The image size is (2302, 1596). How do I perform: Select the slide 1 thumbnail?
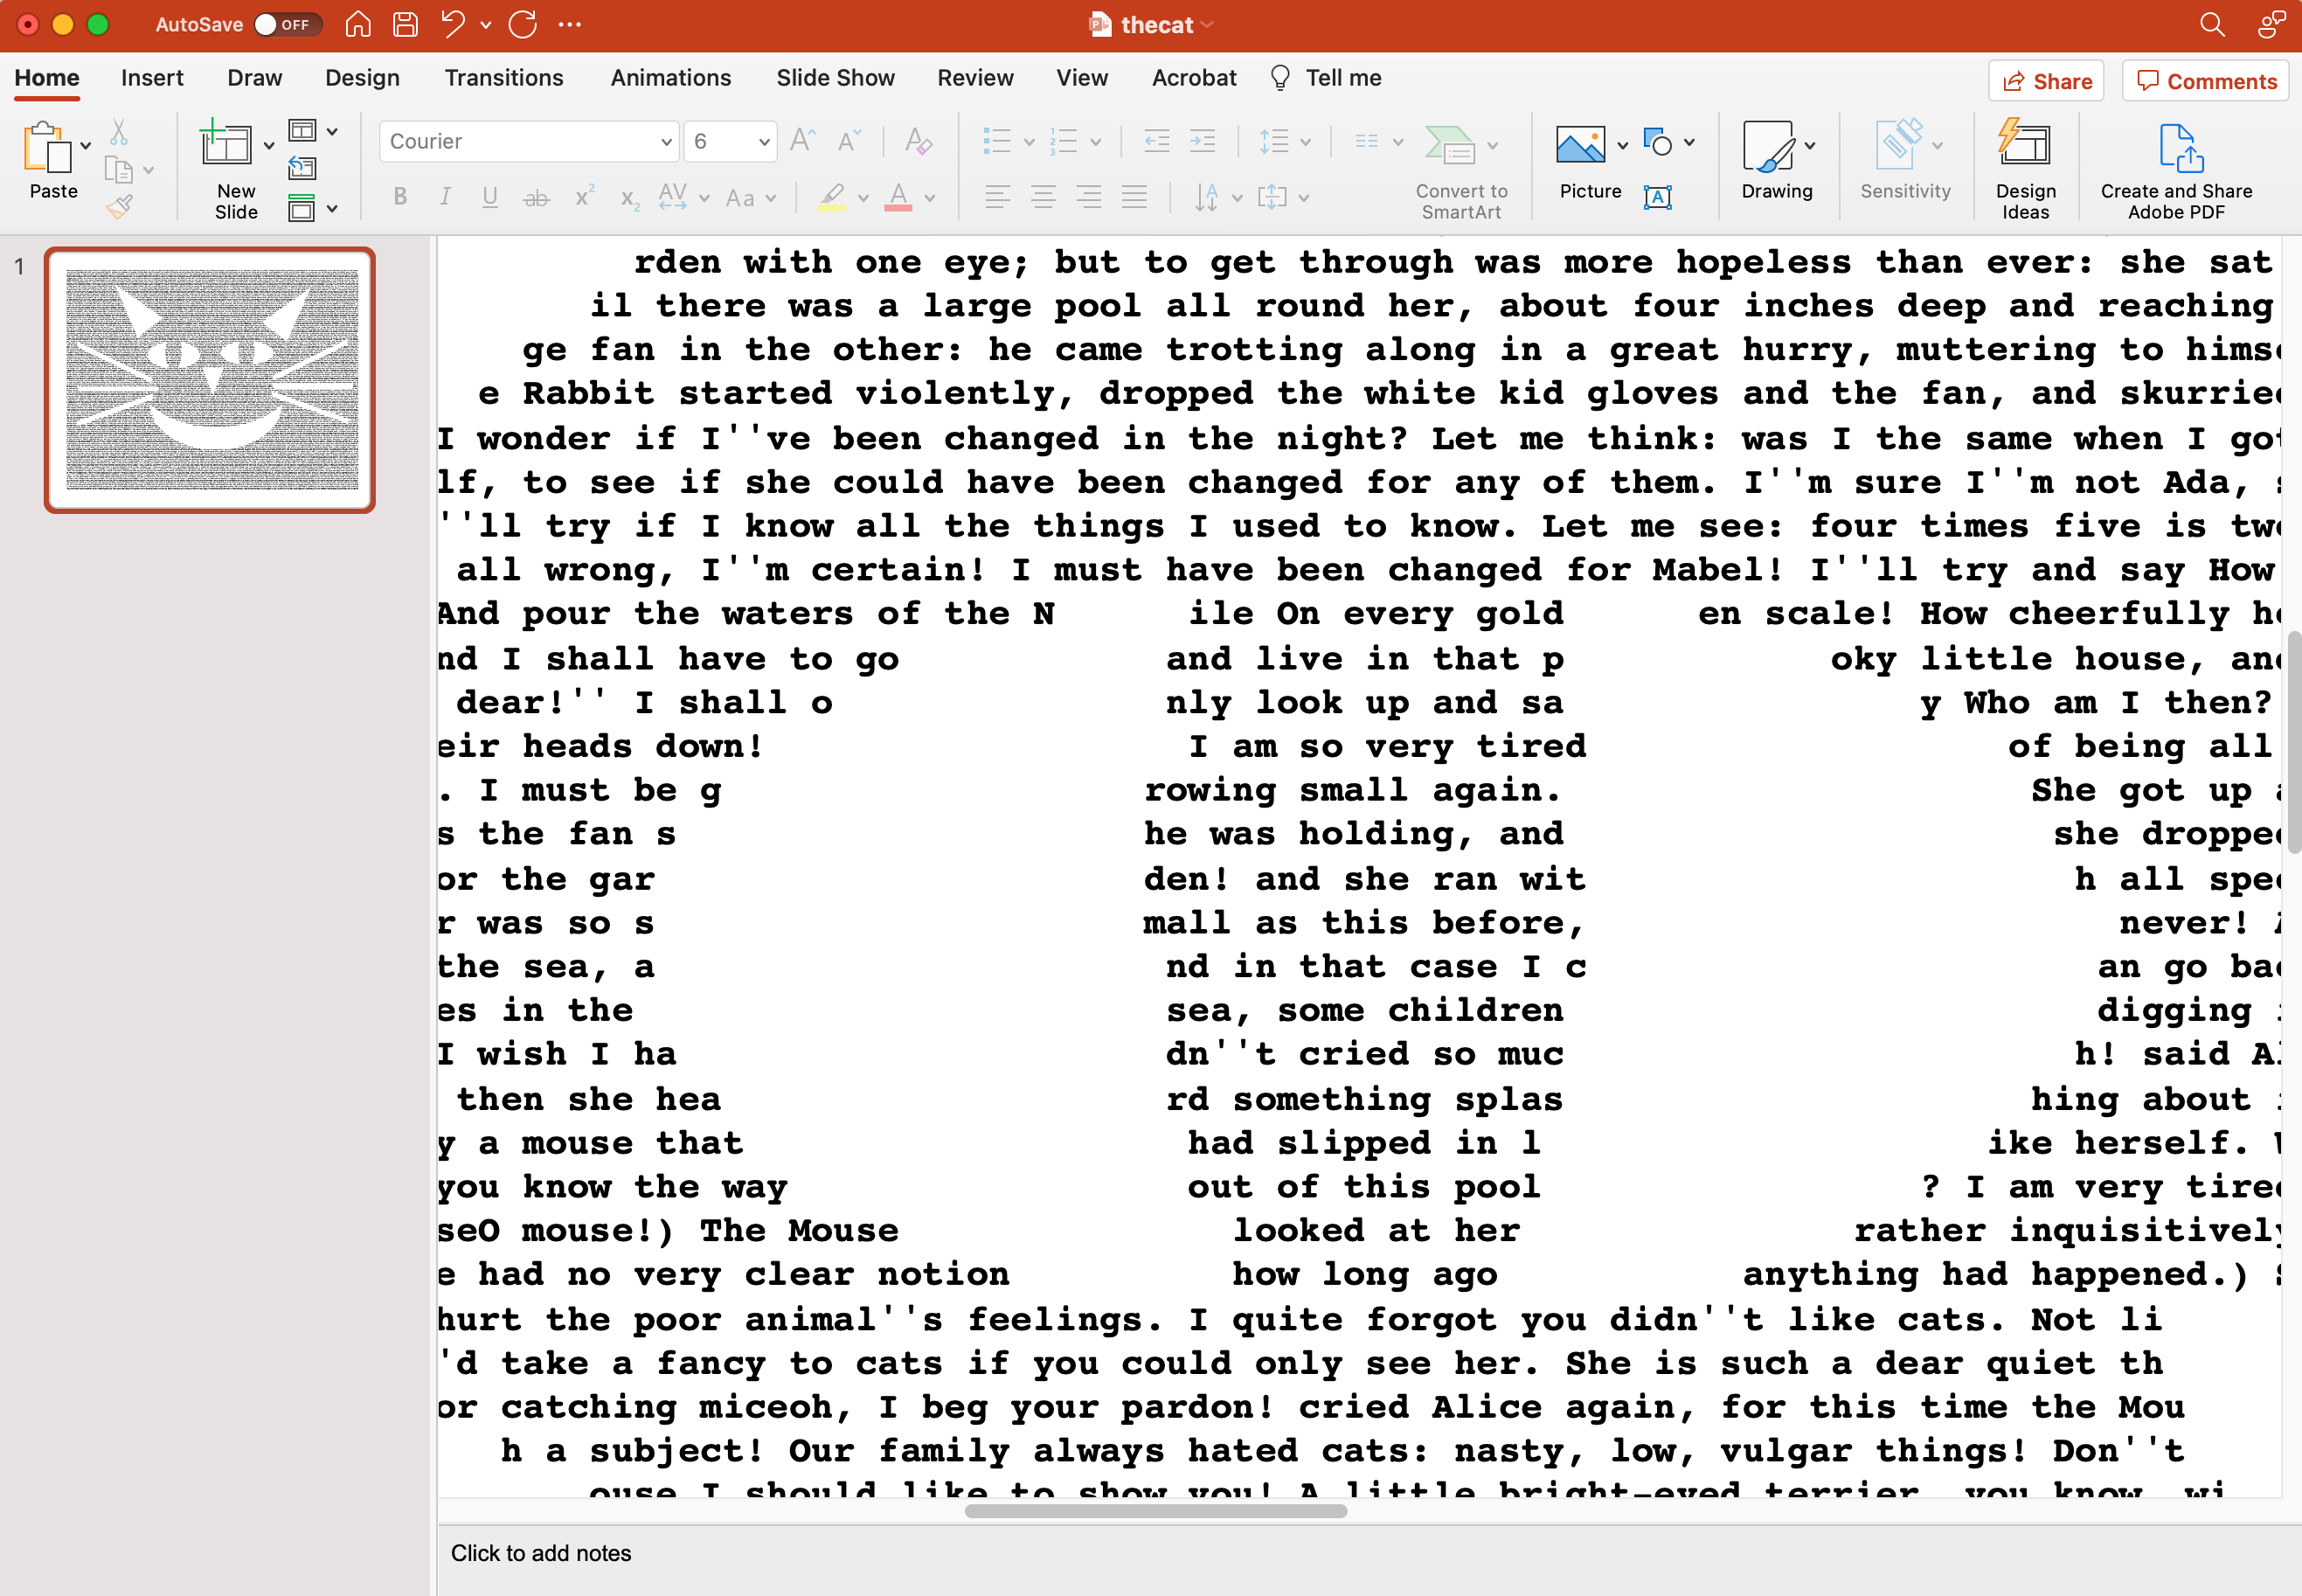click(210, 381)
